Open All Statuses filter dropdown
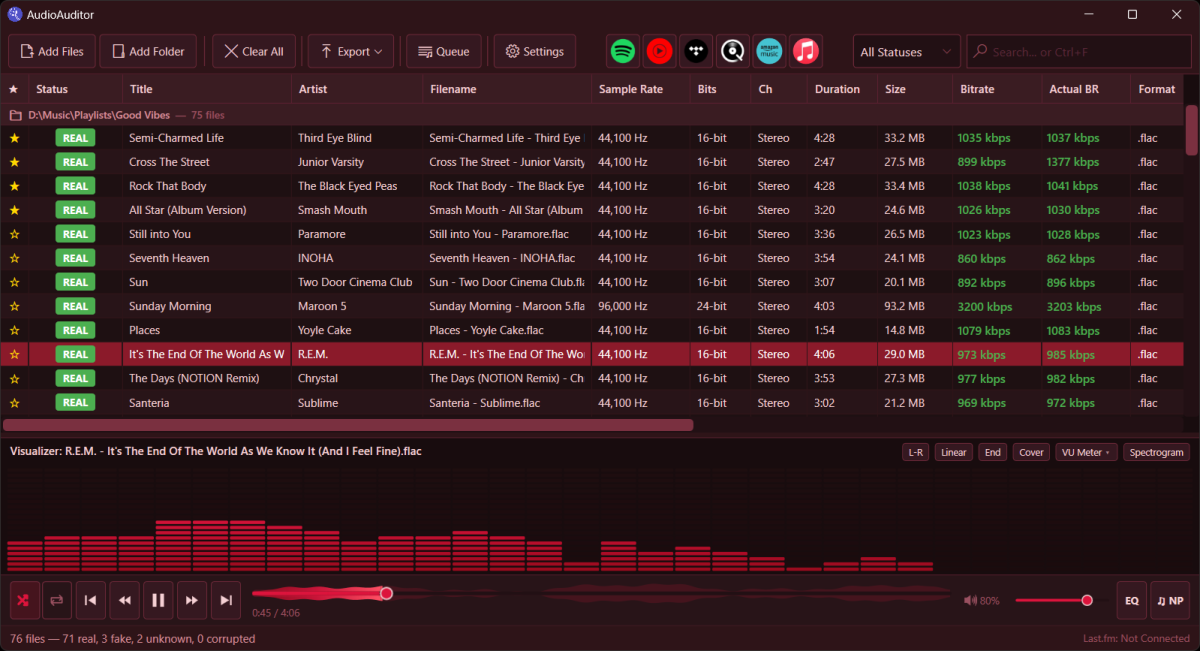 tap(906, 52)
